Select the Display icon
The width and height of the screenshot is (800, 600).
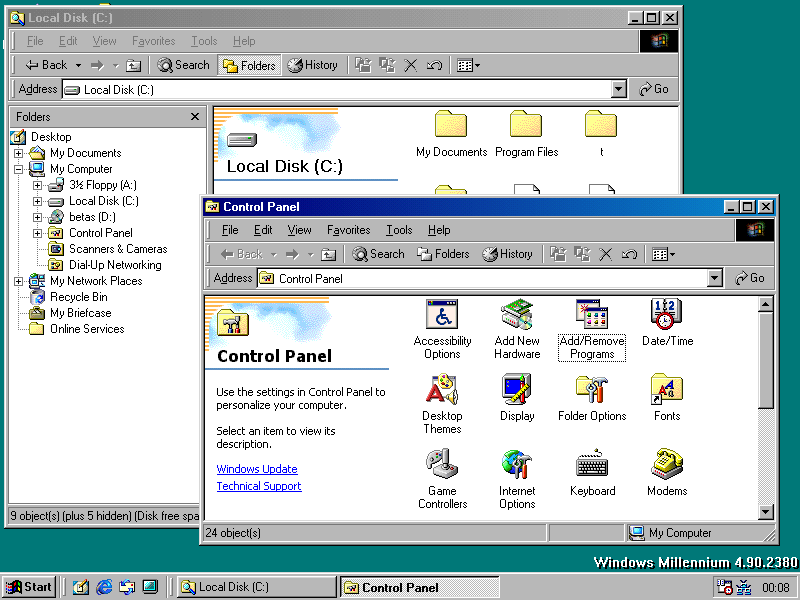pyautogui.click(x=517, y=398)
